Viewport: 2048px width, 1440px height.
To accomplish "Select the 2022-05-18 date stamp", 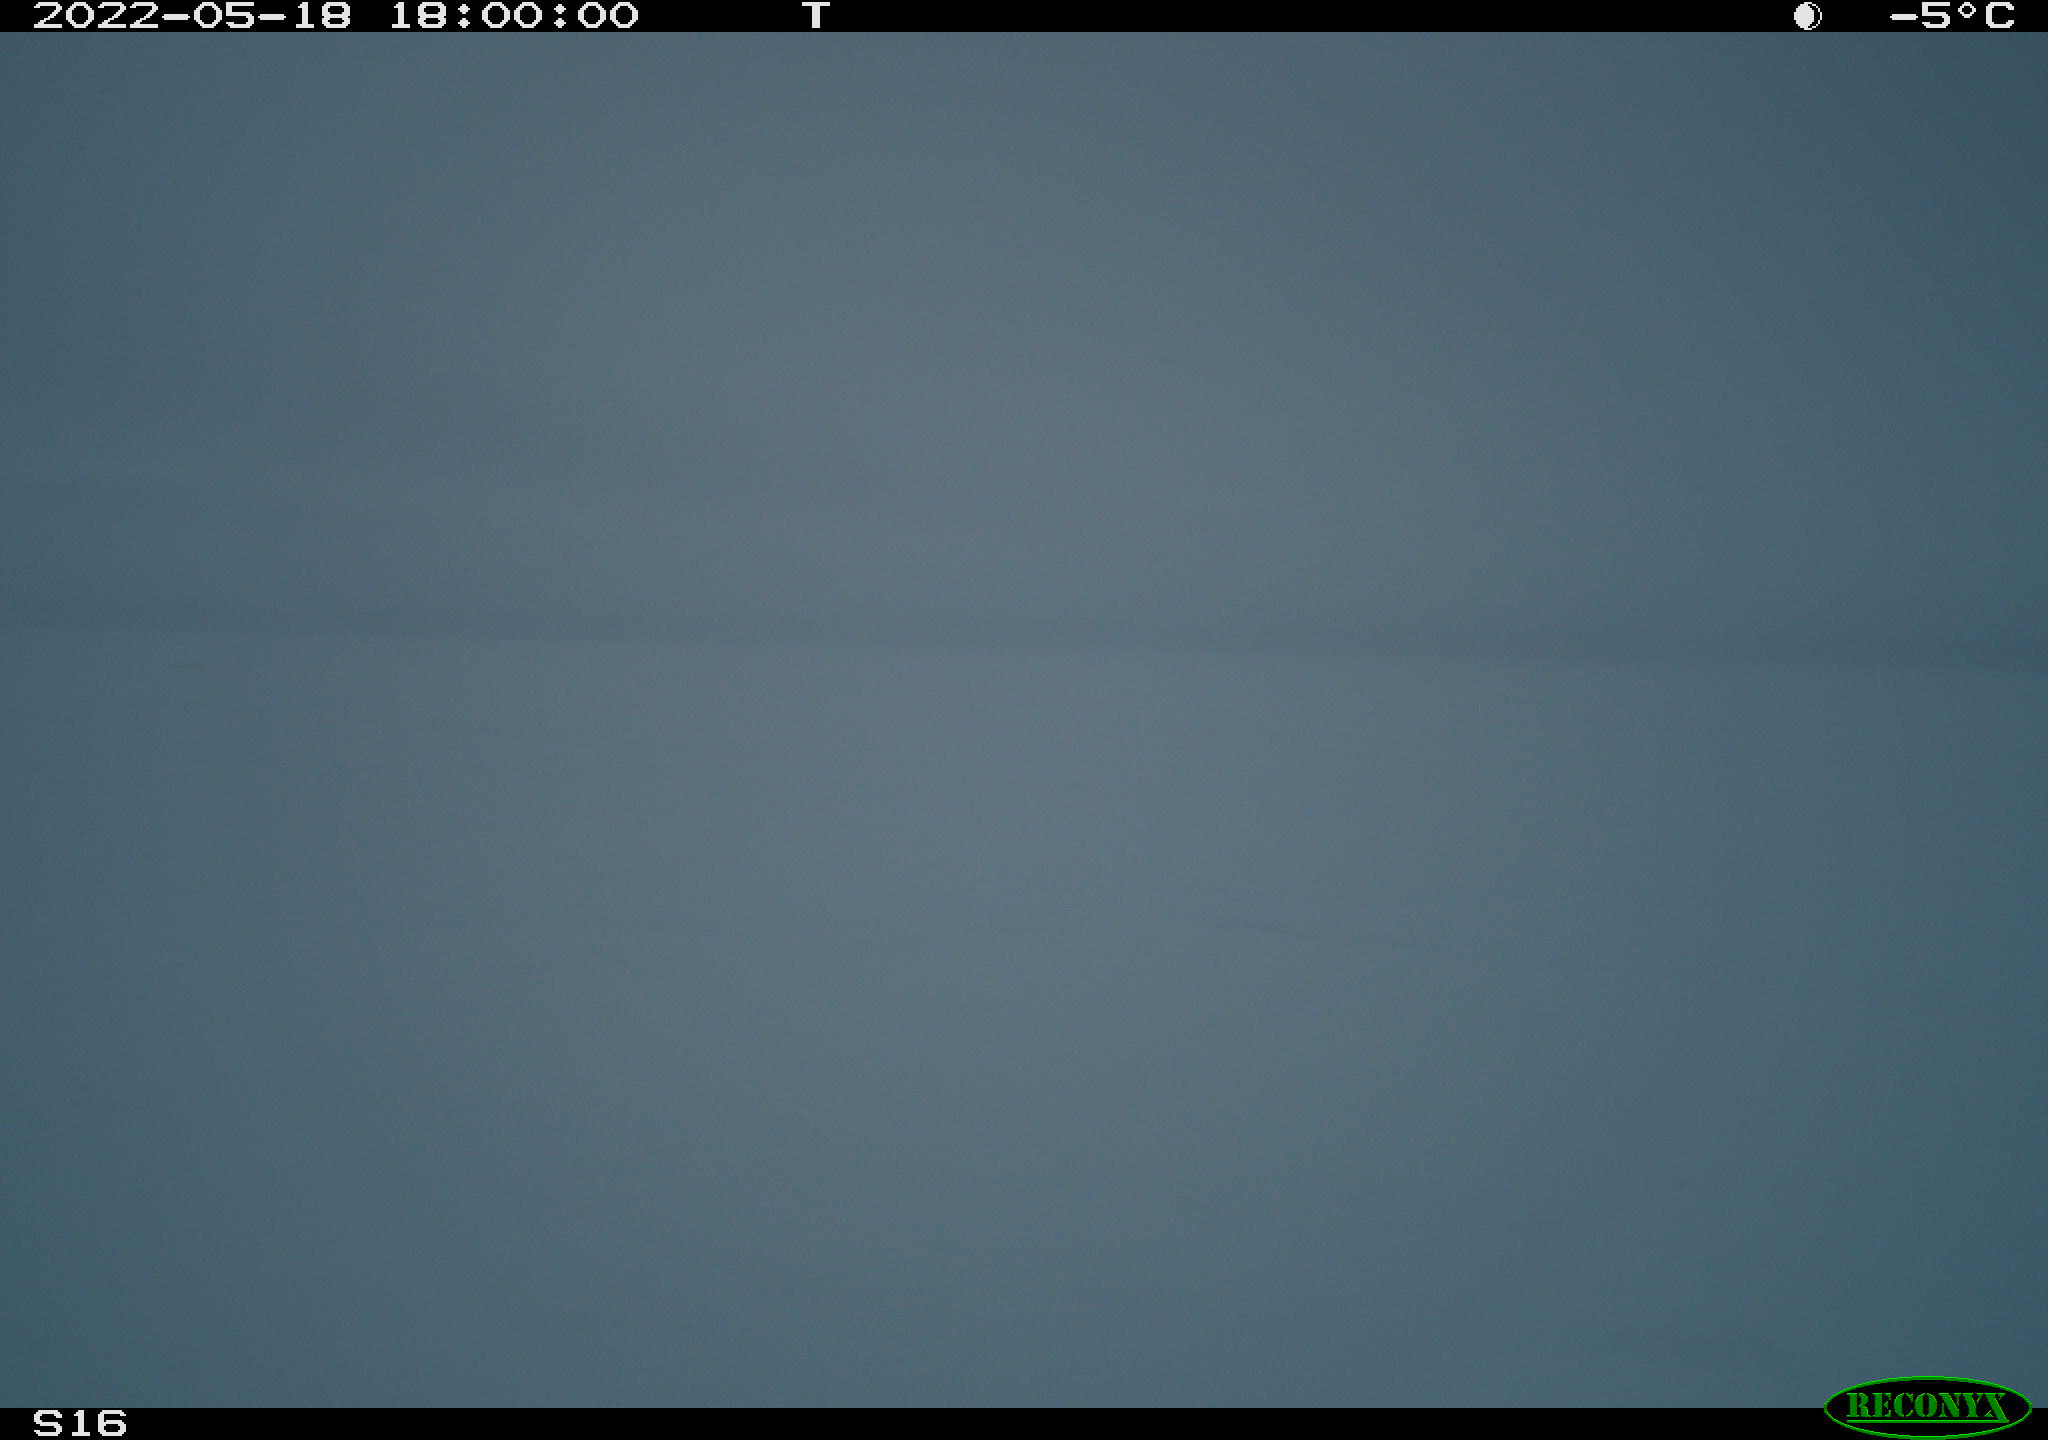I will [192, 16].
